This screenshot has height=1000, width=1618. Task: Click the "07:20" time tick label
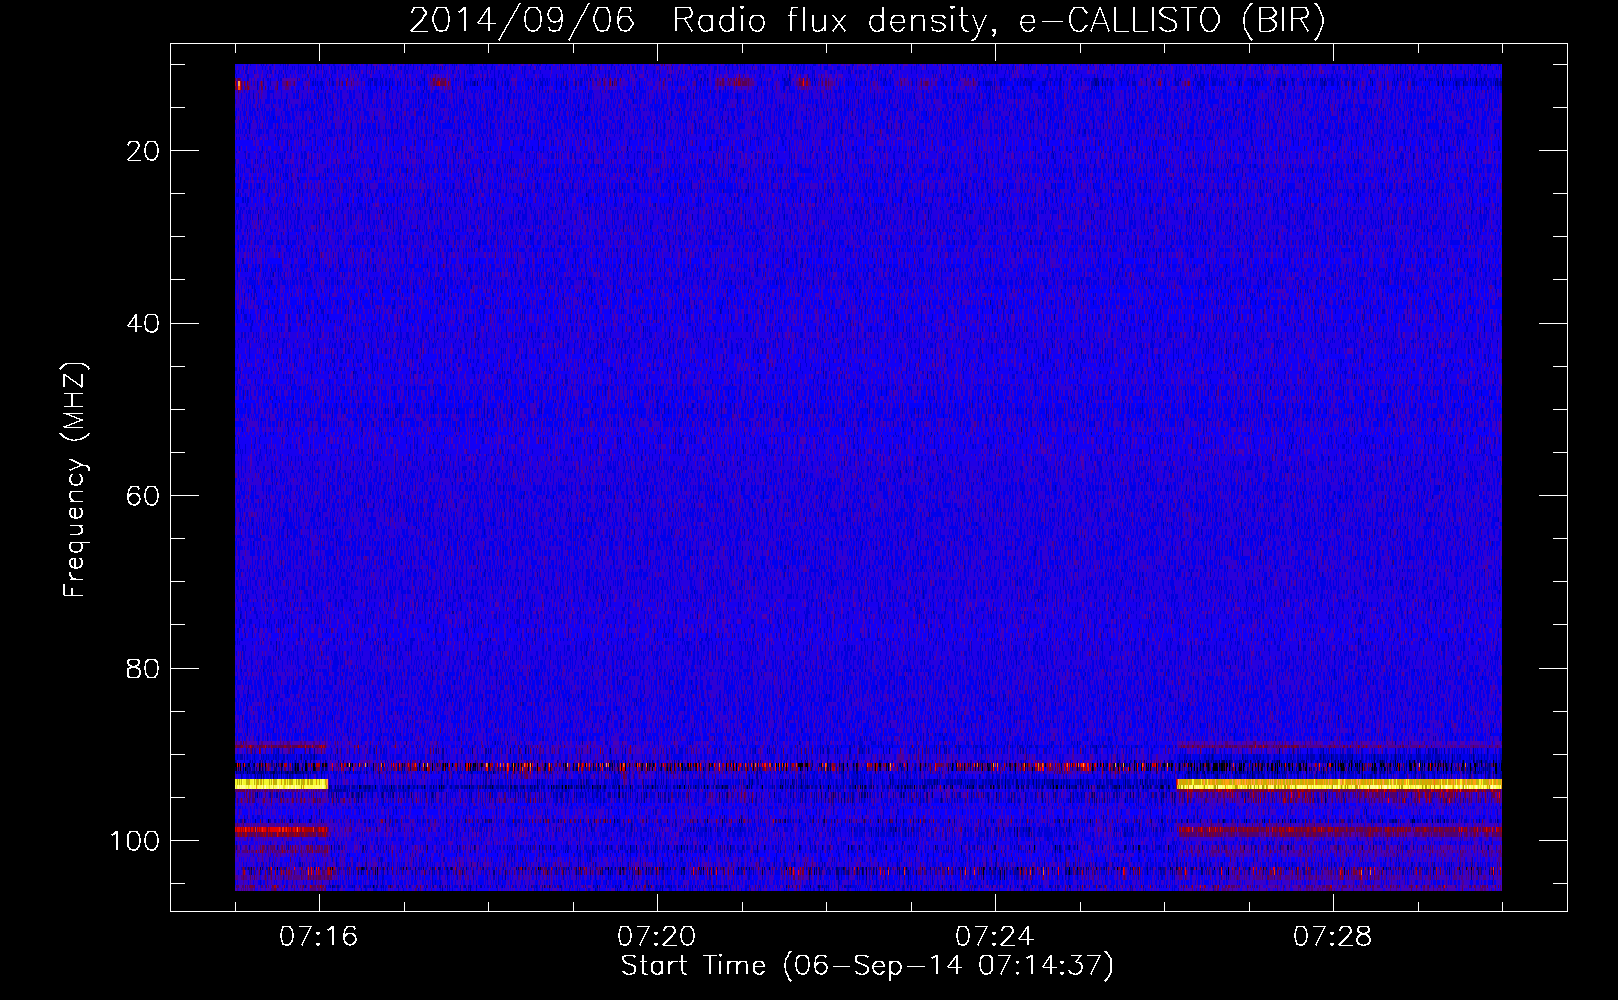[657, 937]
